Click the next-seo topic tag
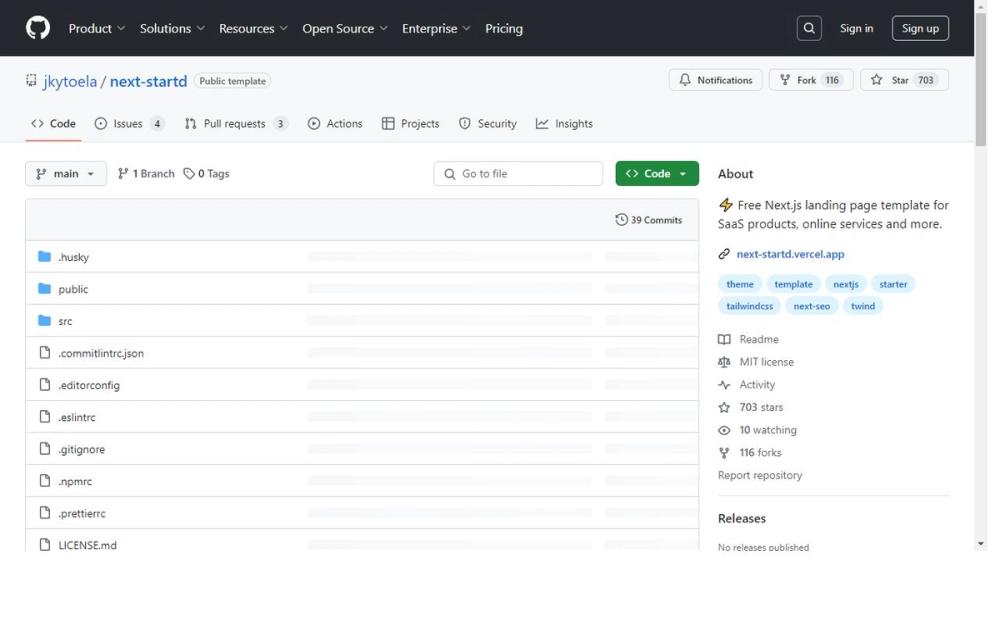The image size is (1000, 625). pos(811,306)
